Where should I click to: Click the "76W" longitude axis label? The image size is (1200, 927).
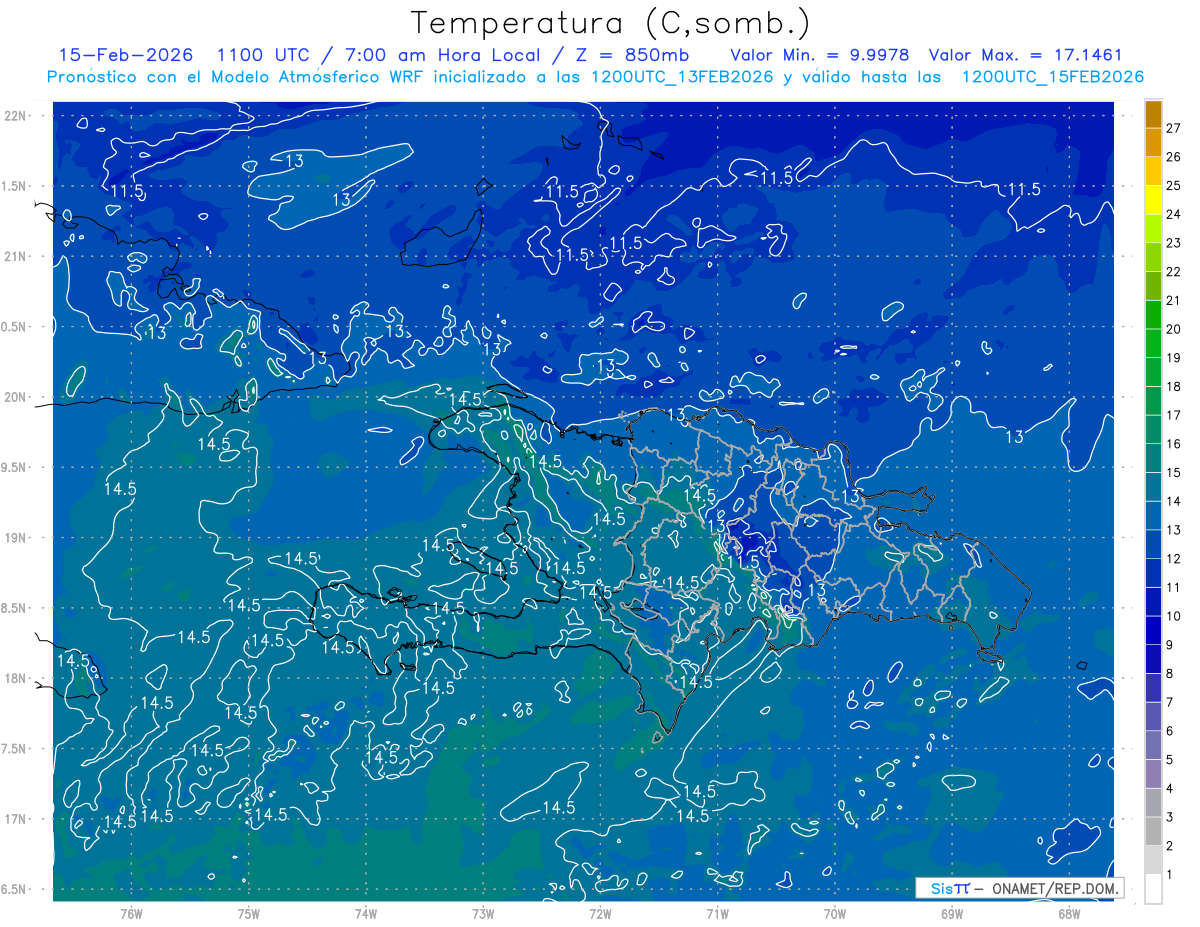tap(131, 914)
